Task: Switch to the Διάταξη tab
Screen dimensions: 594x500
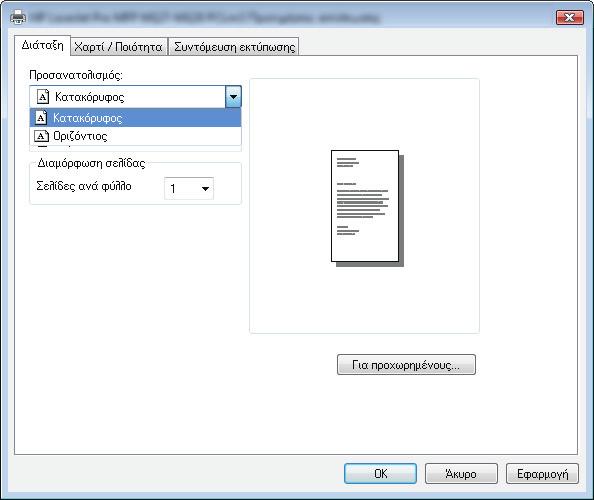Action: click(x=42, y=45)
